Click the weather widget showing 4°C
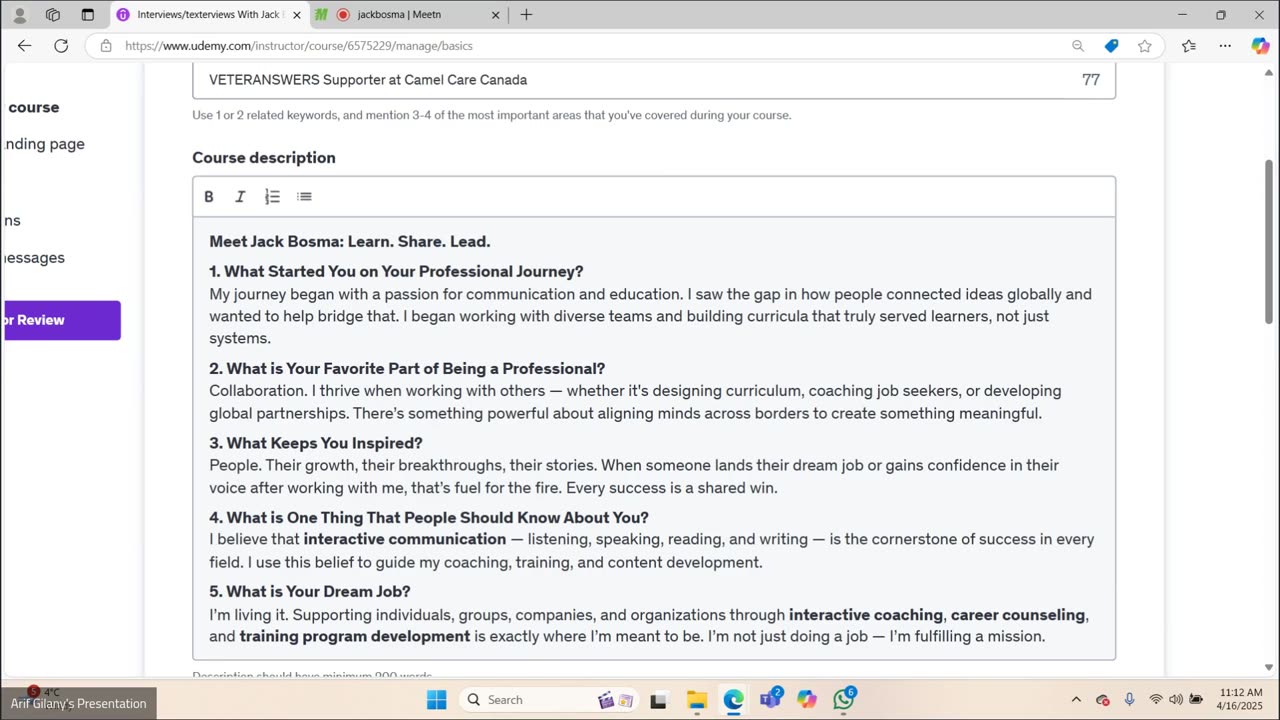 click(43, 692)
